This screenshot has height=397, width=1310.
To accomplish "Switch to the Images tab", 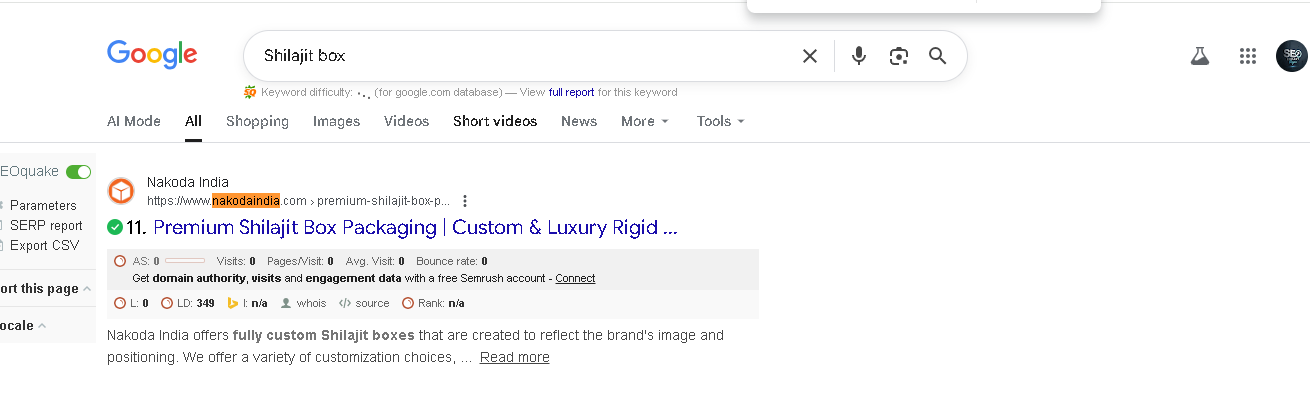I will pyautogui.click(x=336, y=121).
